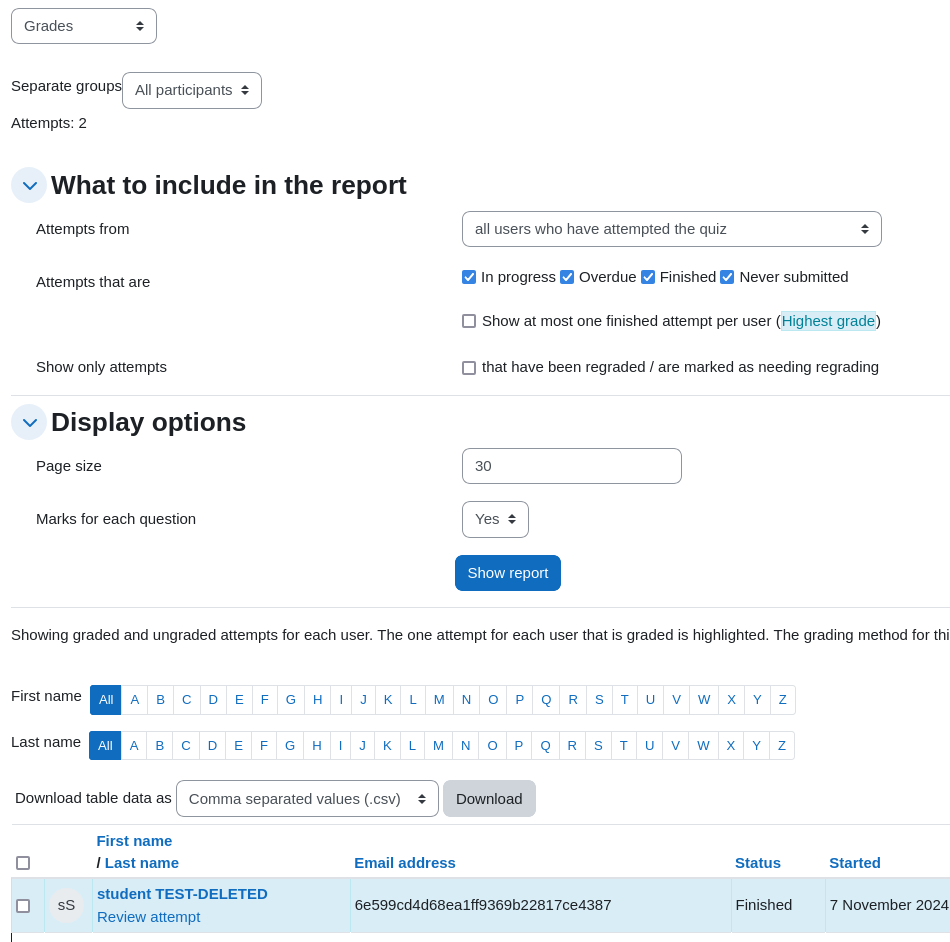950x942 pixels.
Task: Click the 'Attempts: 2' text
Action: point(49,124)
